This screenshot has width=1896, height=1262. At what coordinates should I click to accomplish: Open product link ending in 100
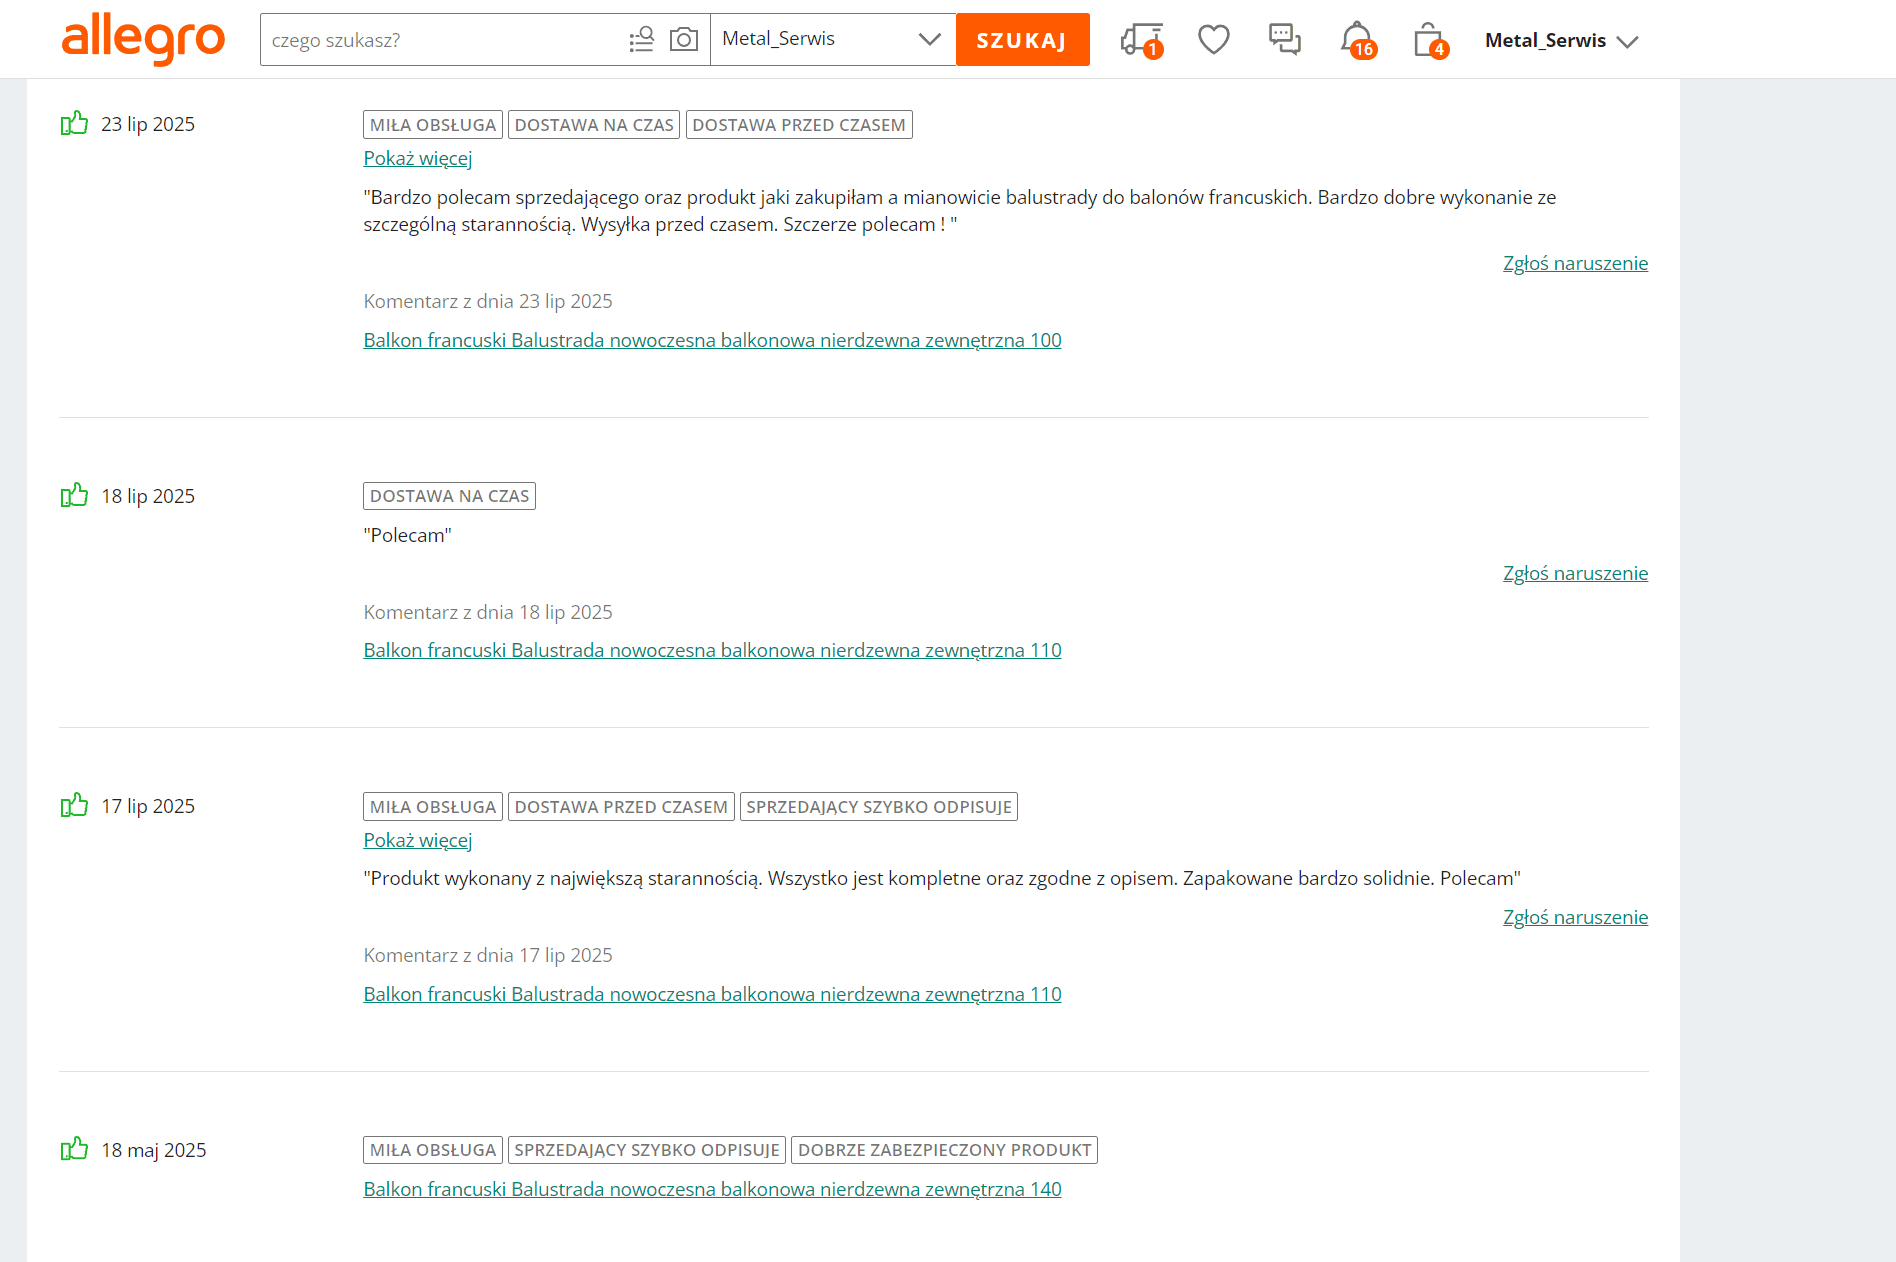pyautogui.click(x=712, y=340)
